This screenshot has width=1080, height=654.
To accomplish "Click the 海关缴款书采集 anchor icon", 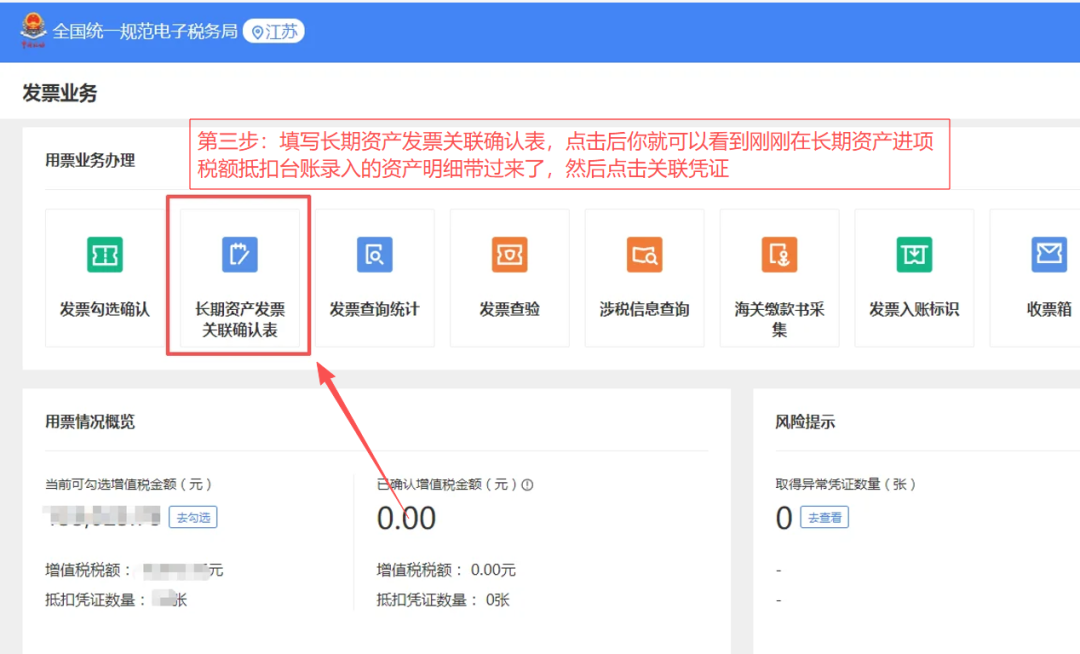I will click(779, 255).
